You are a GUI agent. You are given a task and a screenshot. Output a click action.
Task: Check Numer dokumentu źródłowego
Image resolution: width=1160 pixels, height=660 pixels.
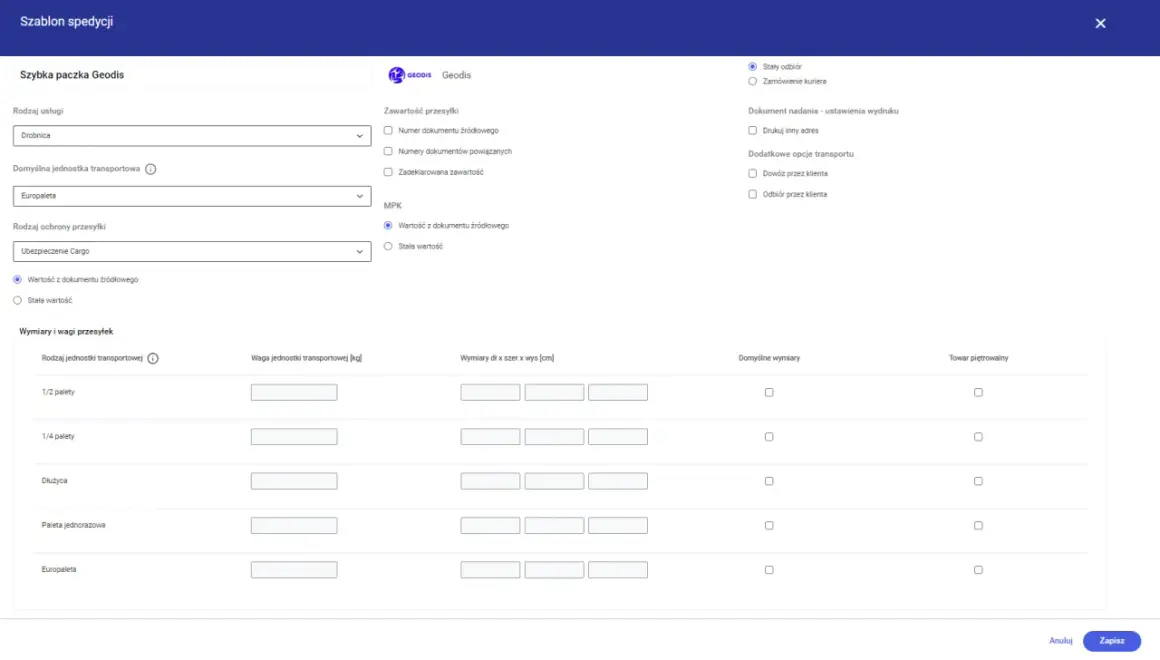point(388,130)
